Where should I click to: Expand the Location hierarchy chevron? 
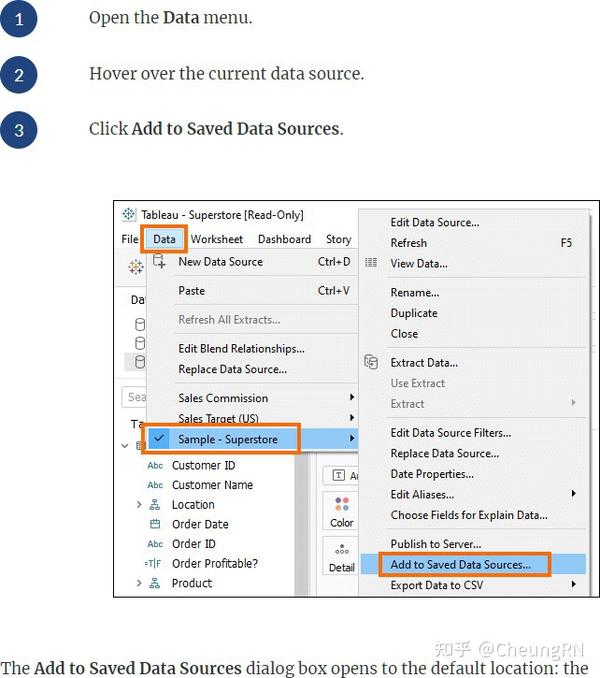(x=139, y=505)
